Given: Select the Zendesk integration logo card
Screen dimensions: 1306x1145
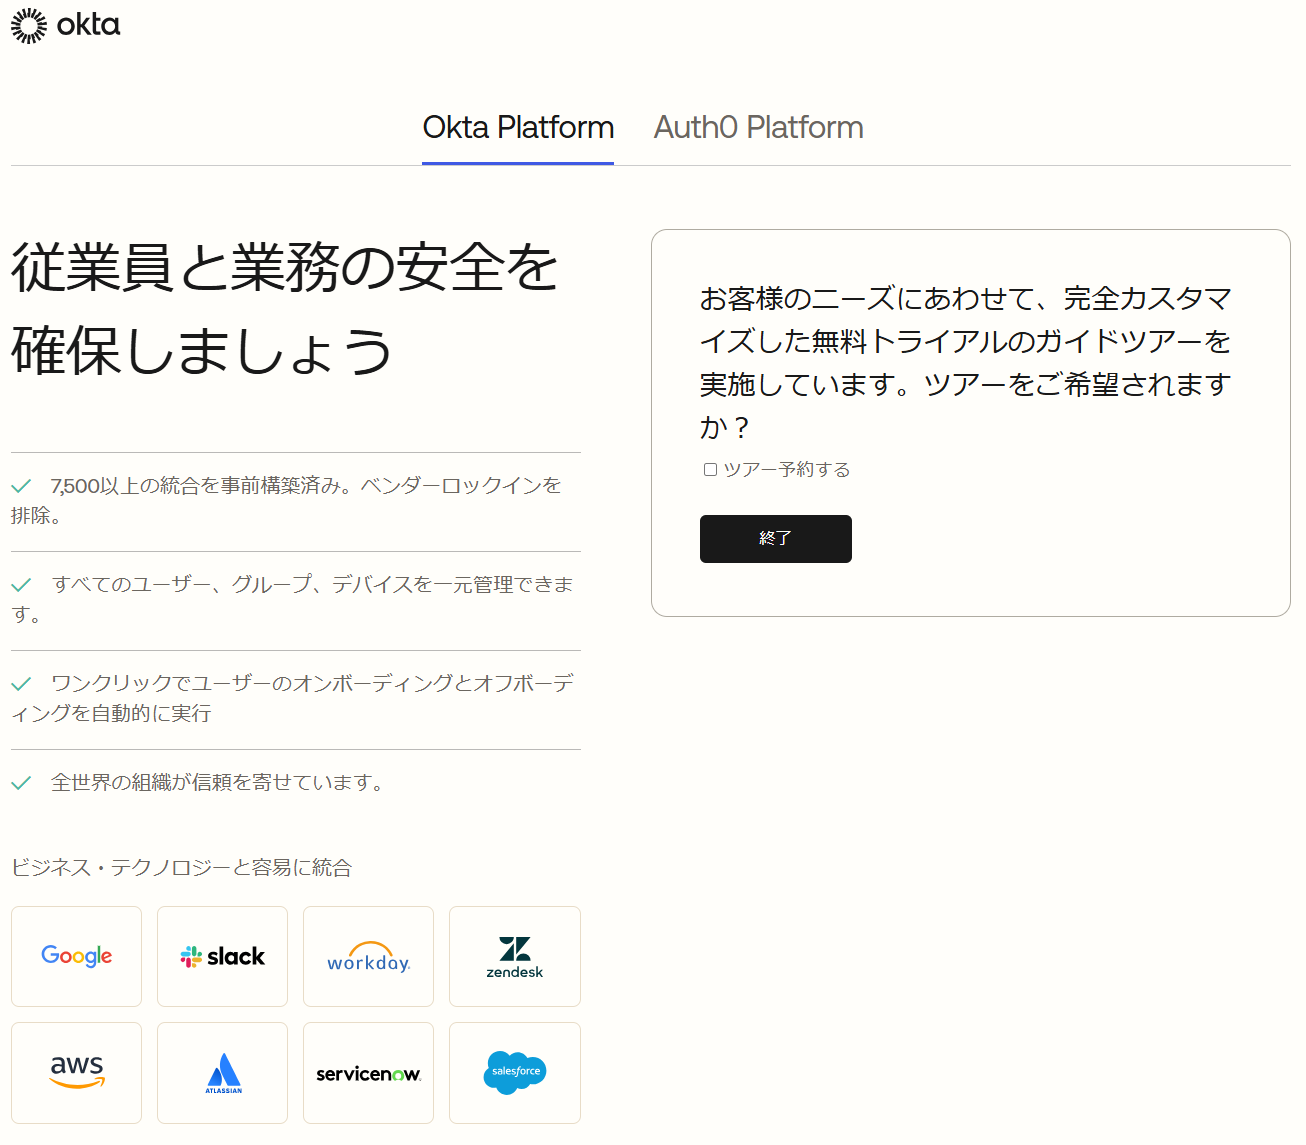Looking at the screenshot, I should pos(515,956).
